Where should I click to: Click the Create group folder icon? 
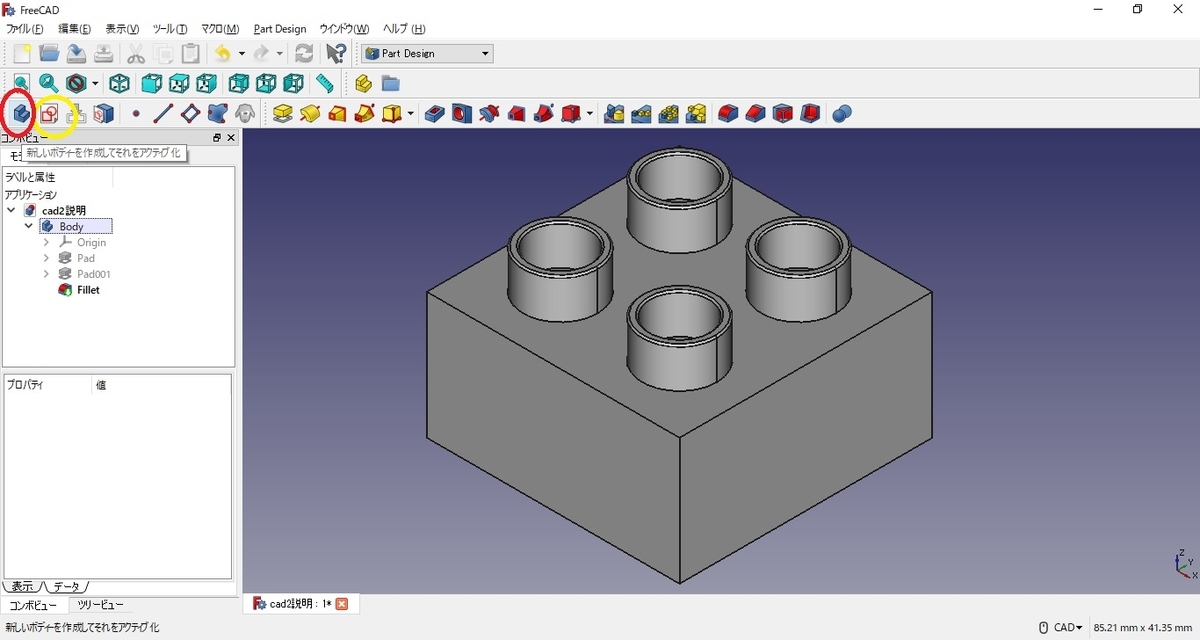coord(390,83)
